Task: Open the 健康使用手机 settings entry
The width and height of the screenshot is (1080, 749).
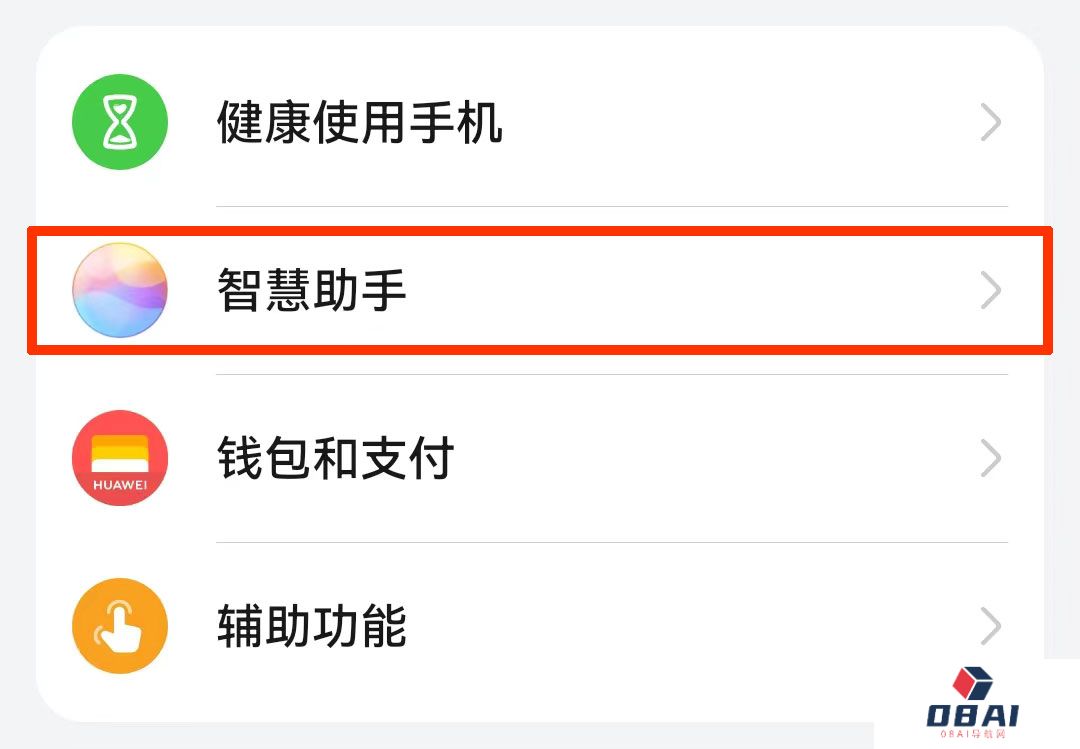Action: click(360, 122)
